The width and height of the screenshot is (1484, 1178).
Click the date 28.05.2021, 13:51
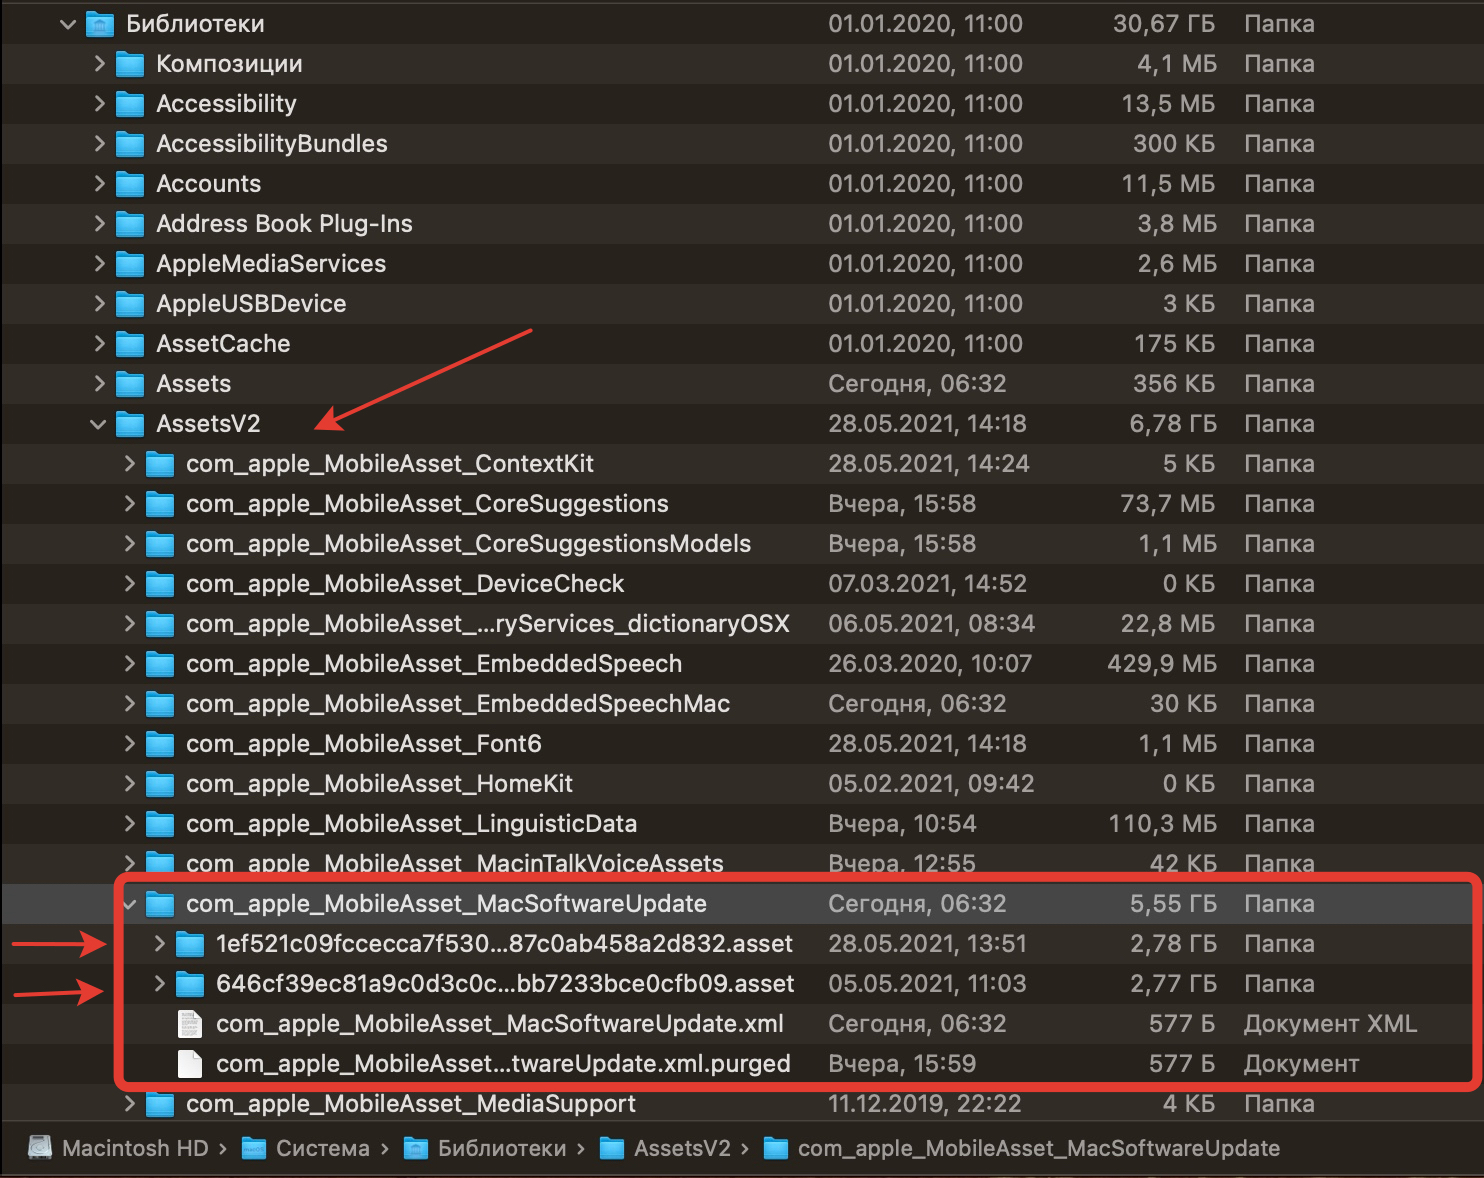927,944
